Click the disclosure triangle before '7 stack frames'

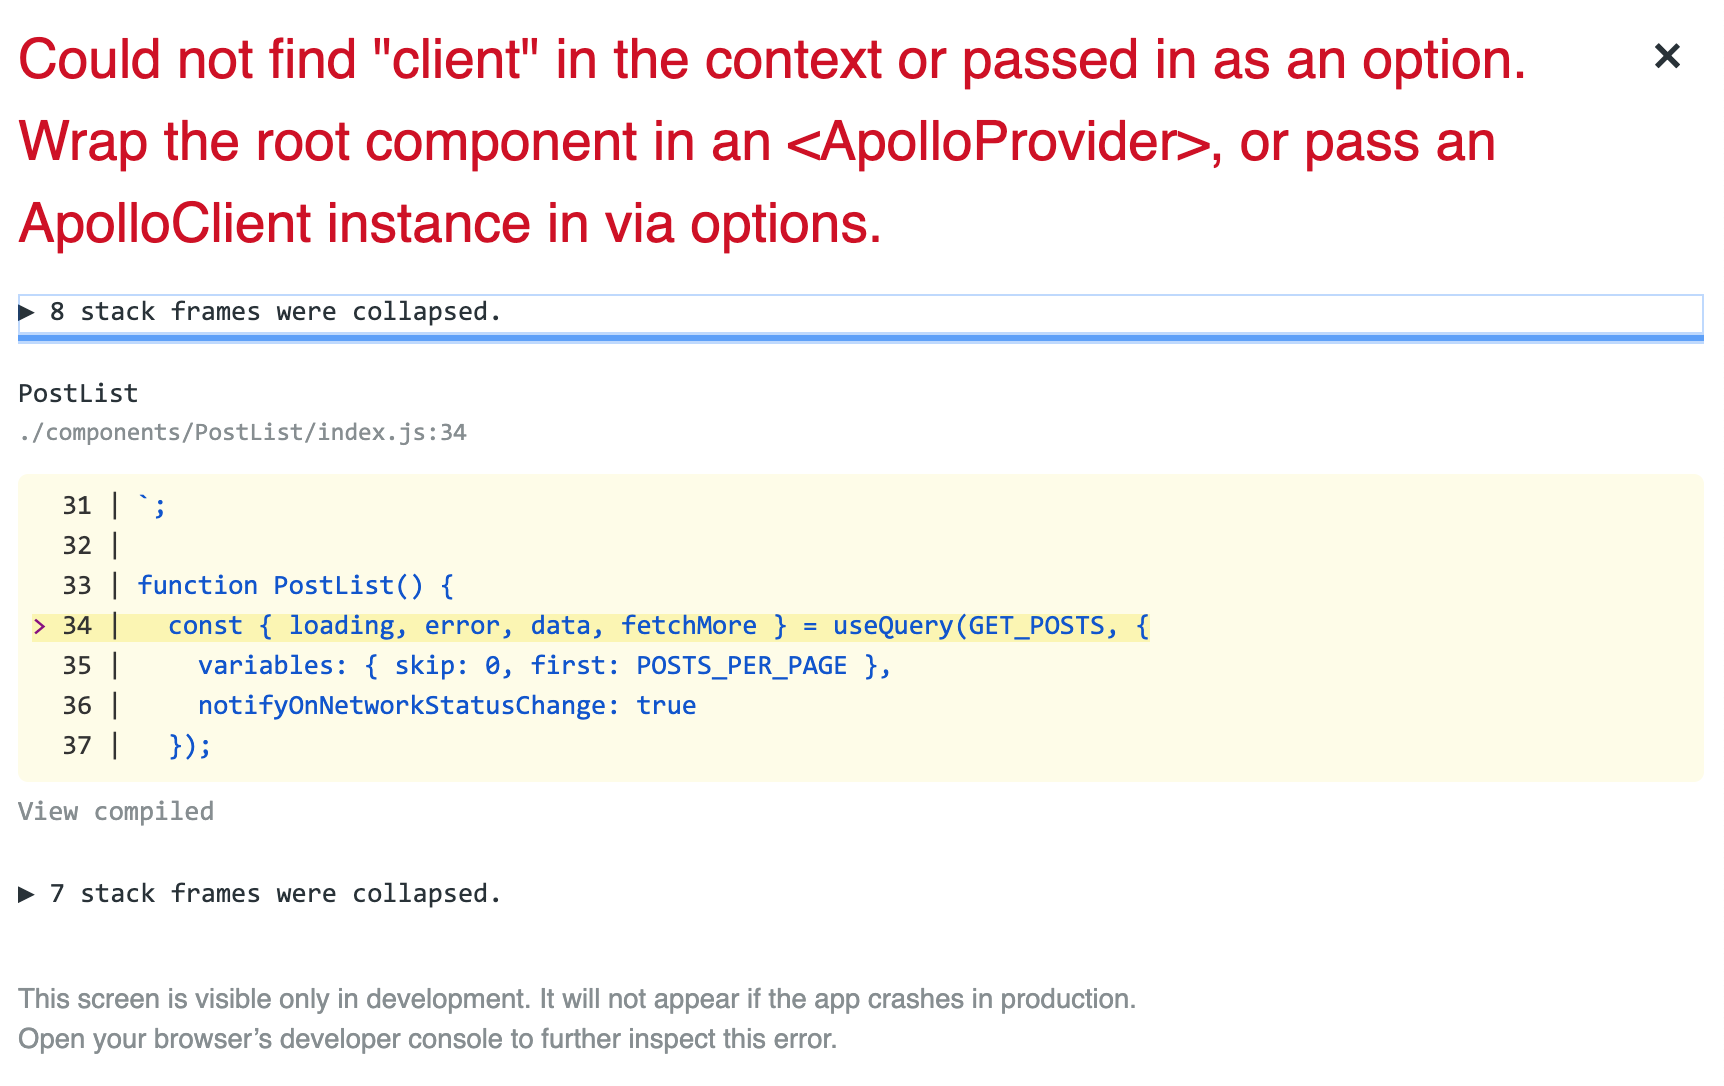[27, 893]
